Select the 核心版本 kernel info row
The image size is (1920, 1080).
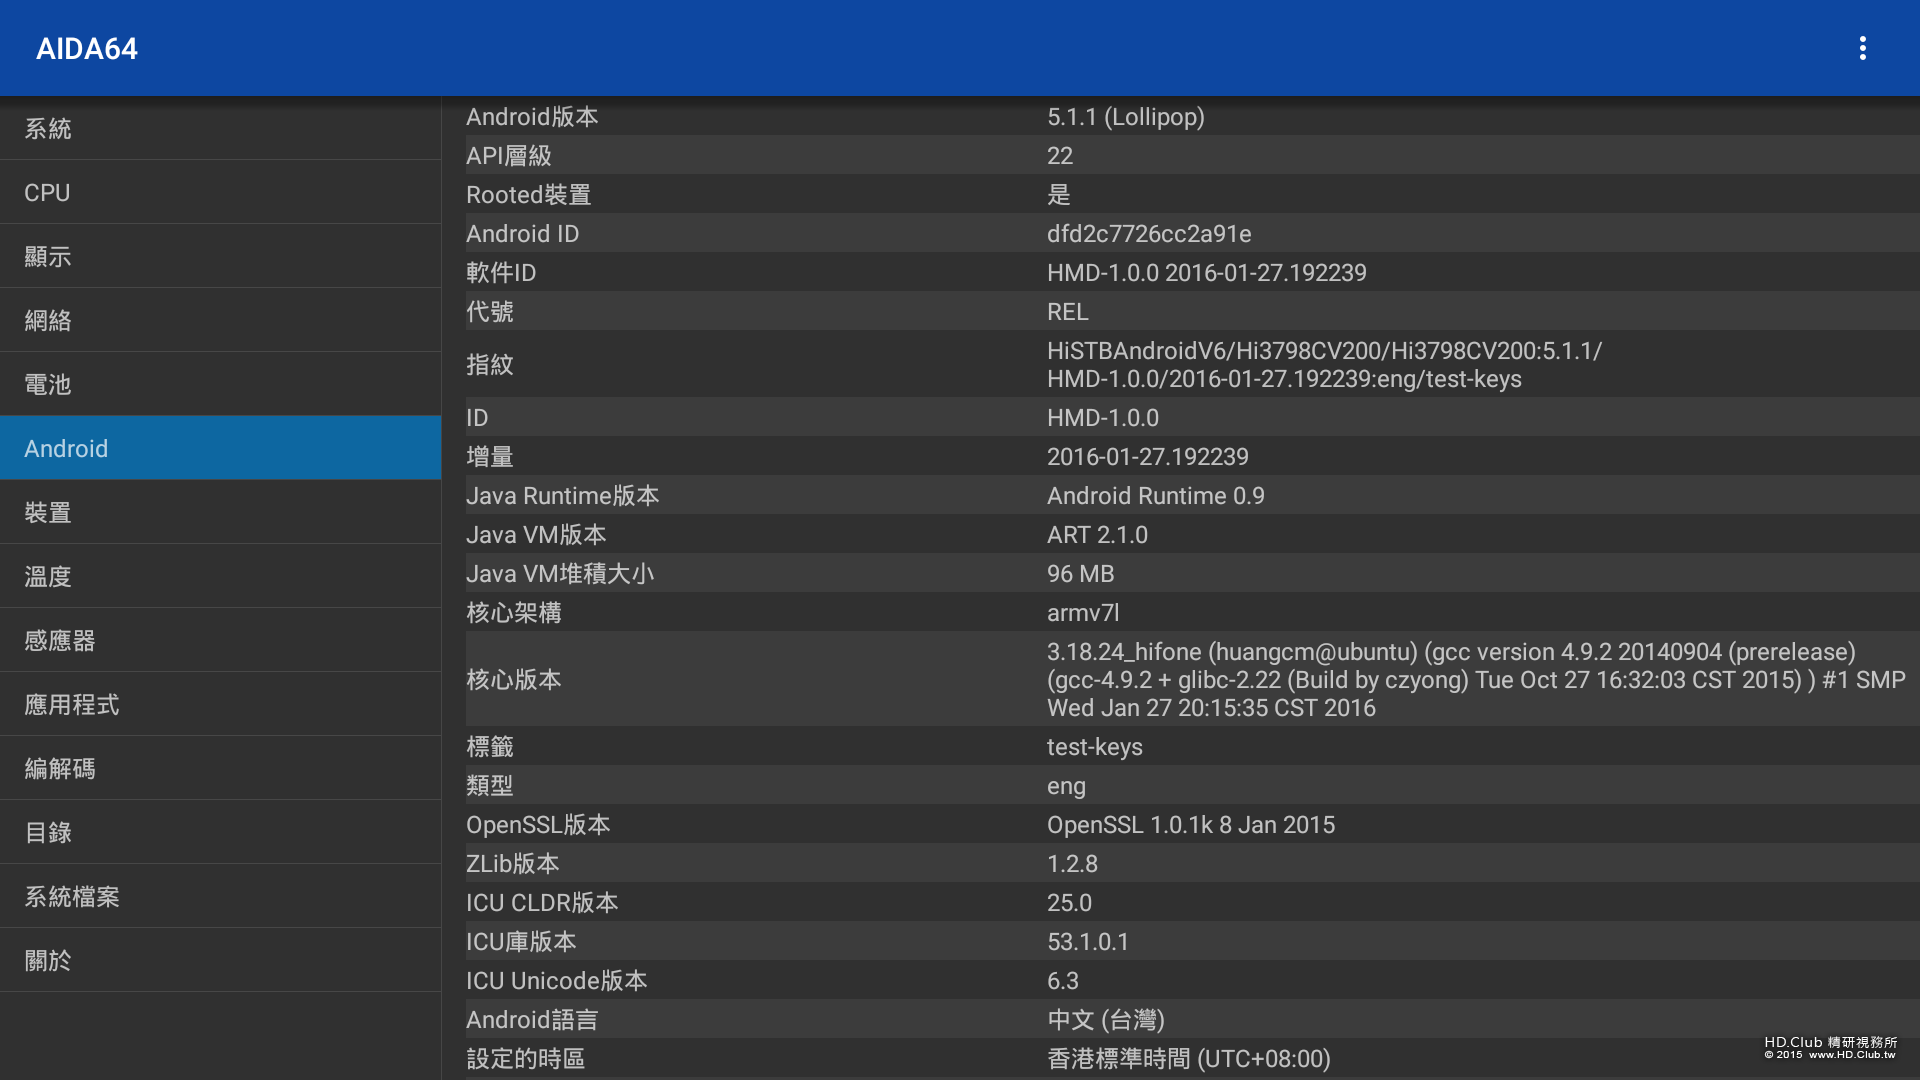pos(1180,680)
